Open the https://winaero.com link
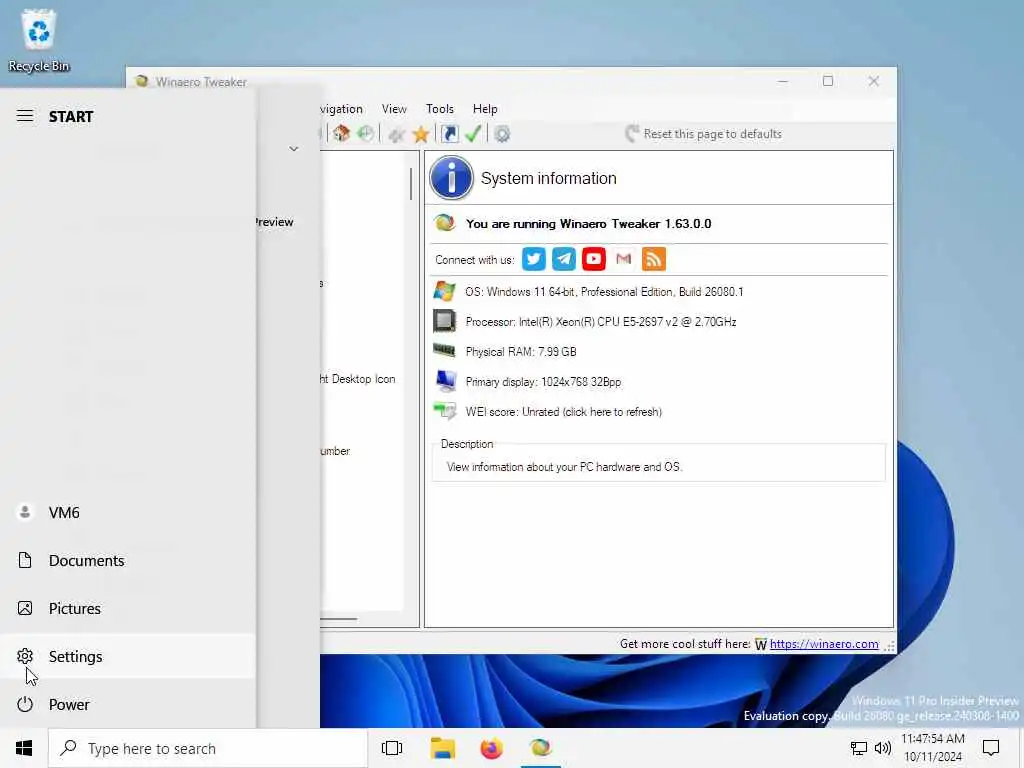Screen dimensions: 1024x768 point(824,644)
